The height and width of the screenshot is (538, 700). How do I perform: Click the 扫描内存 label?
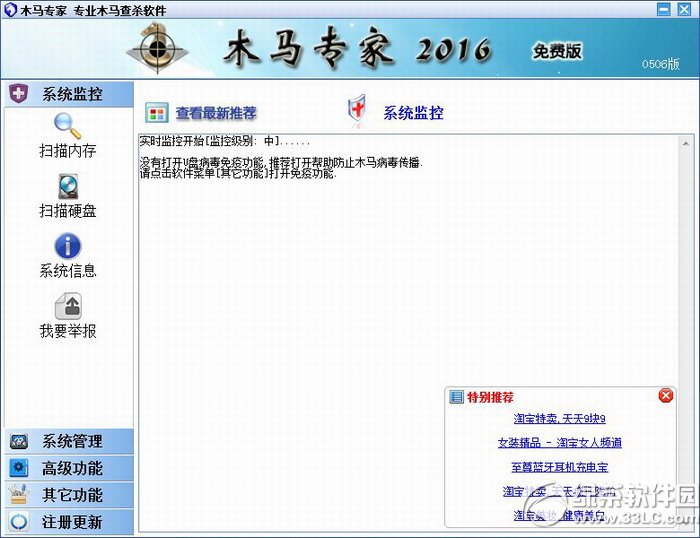[x=68, y=151]
